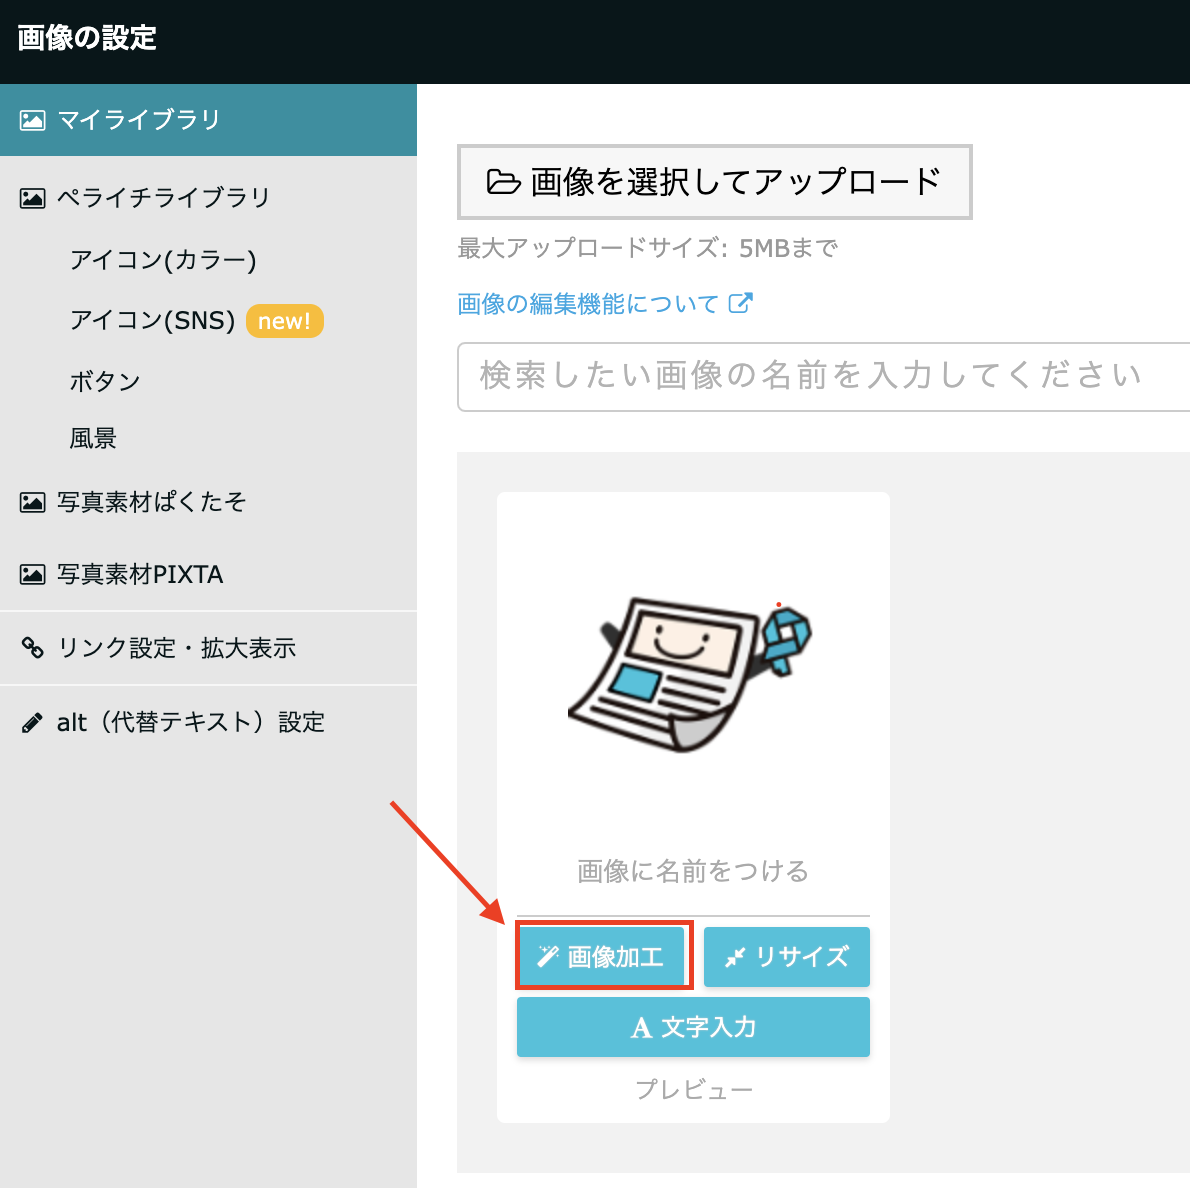This screenshot has width=1190, height=1188.
Task: Click the chain link icon for リンク設定
Action: click(32, 648)
